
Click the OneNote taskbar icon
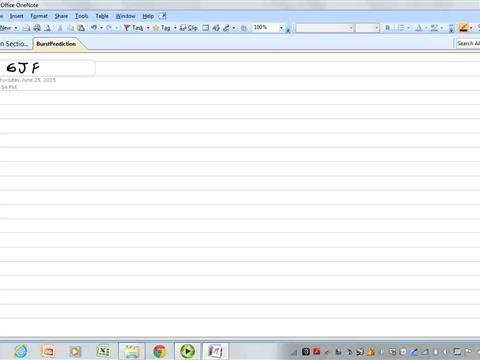216,351
